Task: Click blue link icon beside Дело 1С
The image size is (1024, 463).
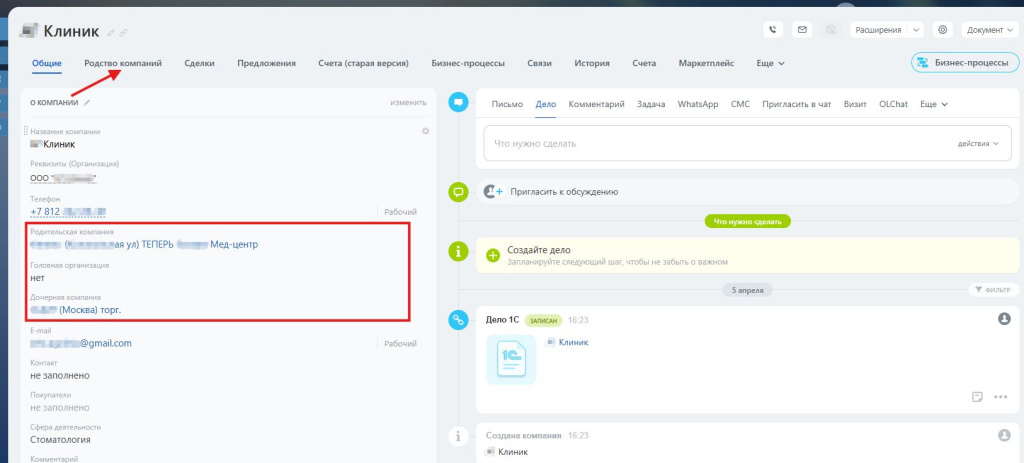Action: (x=459, y=320)
